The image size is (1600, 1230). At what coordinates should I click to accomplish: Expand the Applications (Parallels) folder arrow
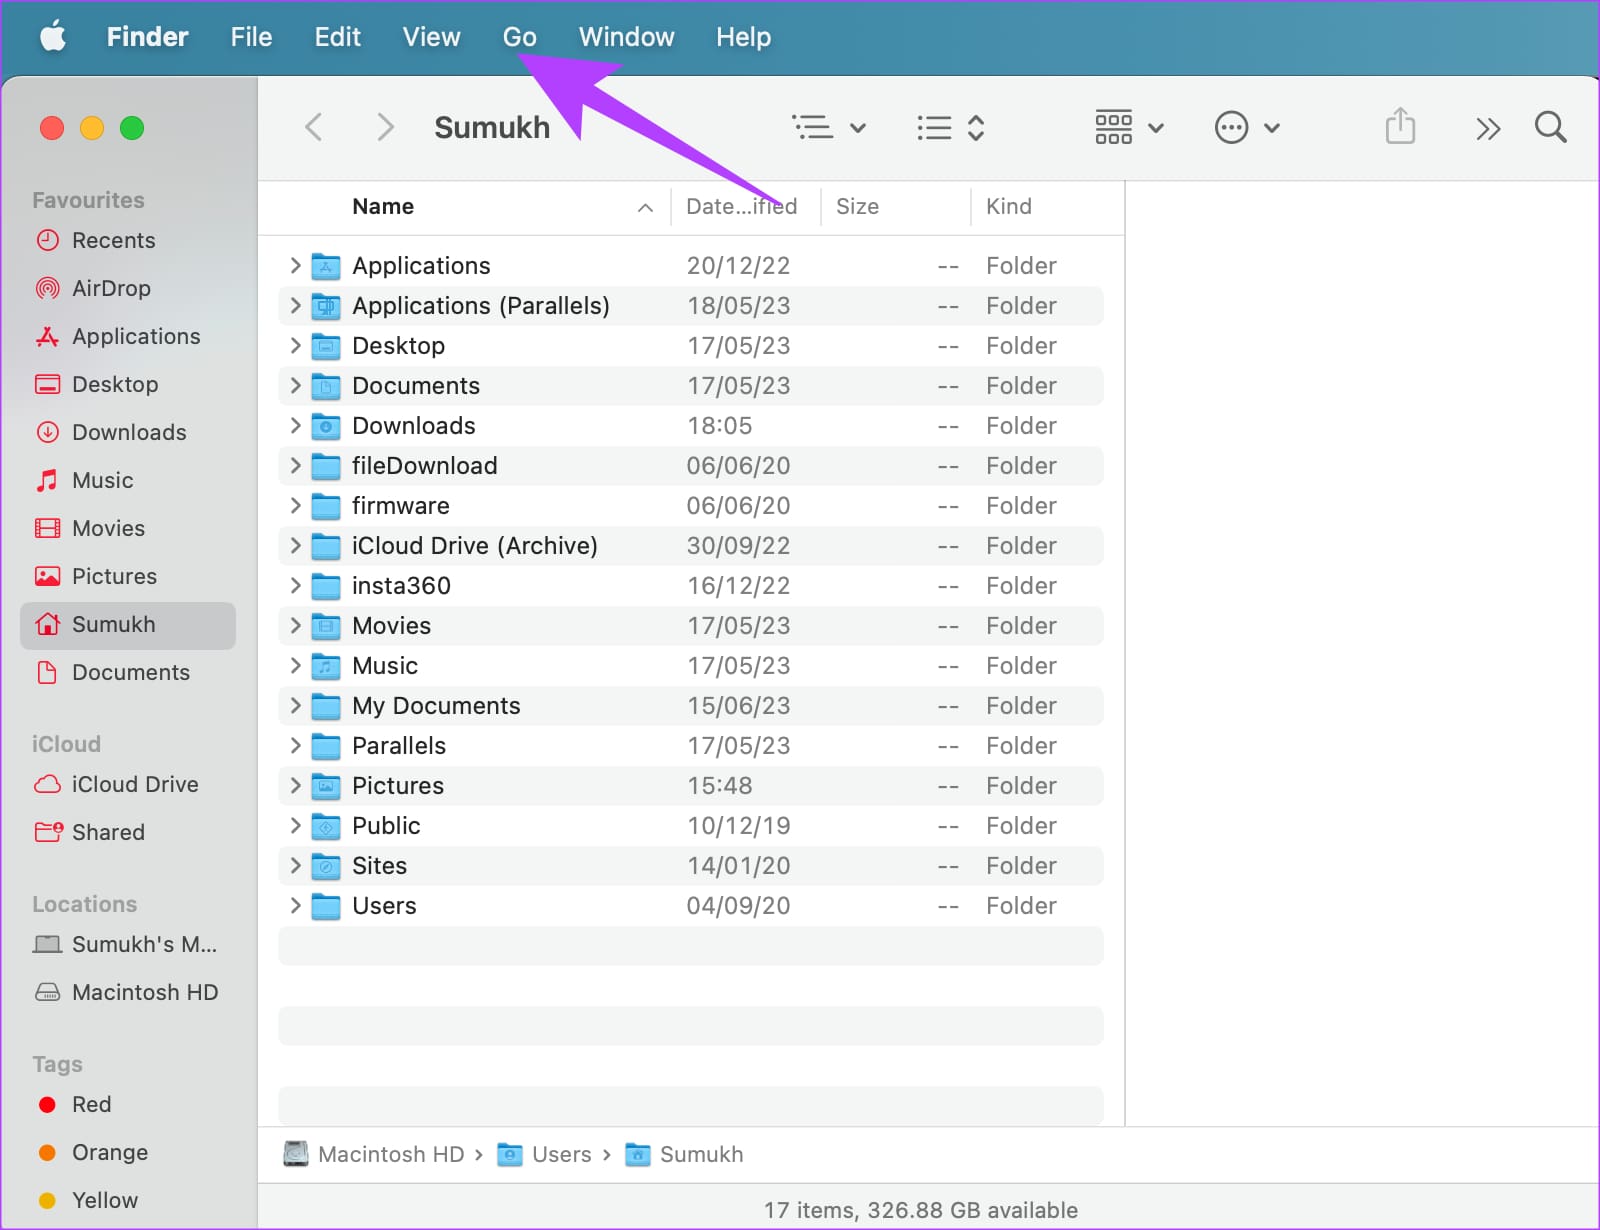pyautogui.click(x=295, y=306)
